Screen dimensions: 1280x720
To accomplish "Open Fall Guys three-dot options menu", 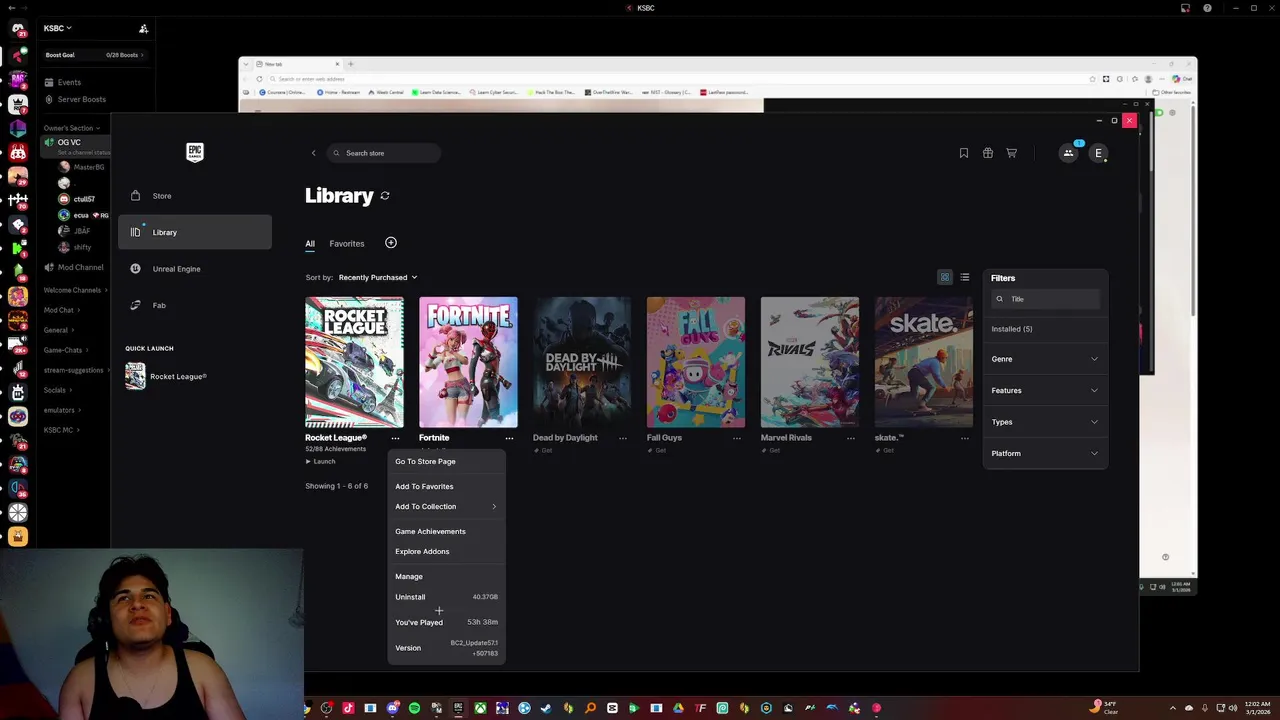I will (737, 438).
